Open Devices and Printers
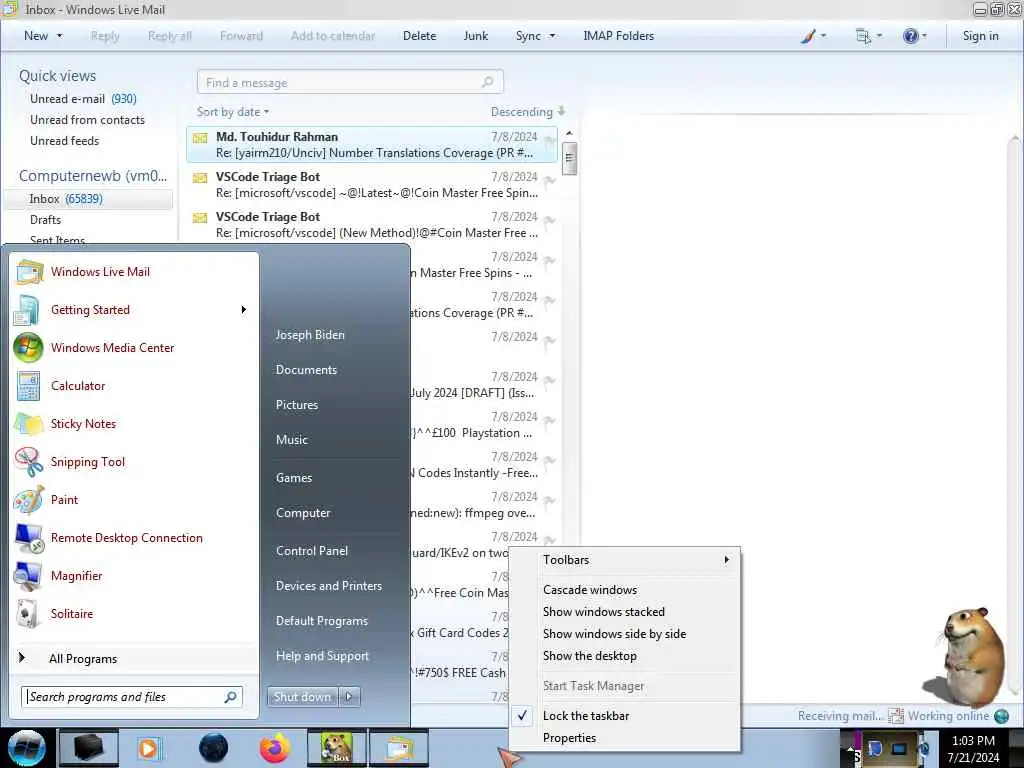The width and height of the screenshot is (1024, 768). 328,586
